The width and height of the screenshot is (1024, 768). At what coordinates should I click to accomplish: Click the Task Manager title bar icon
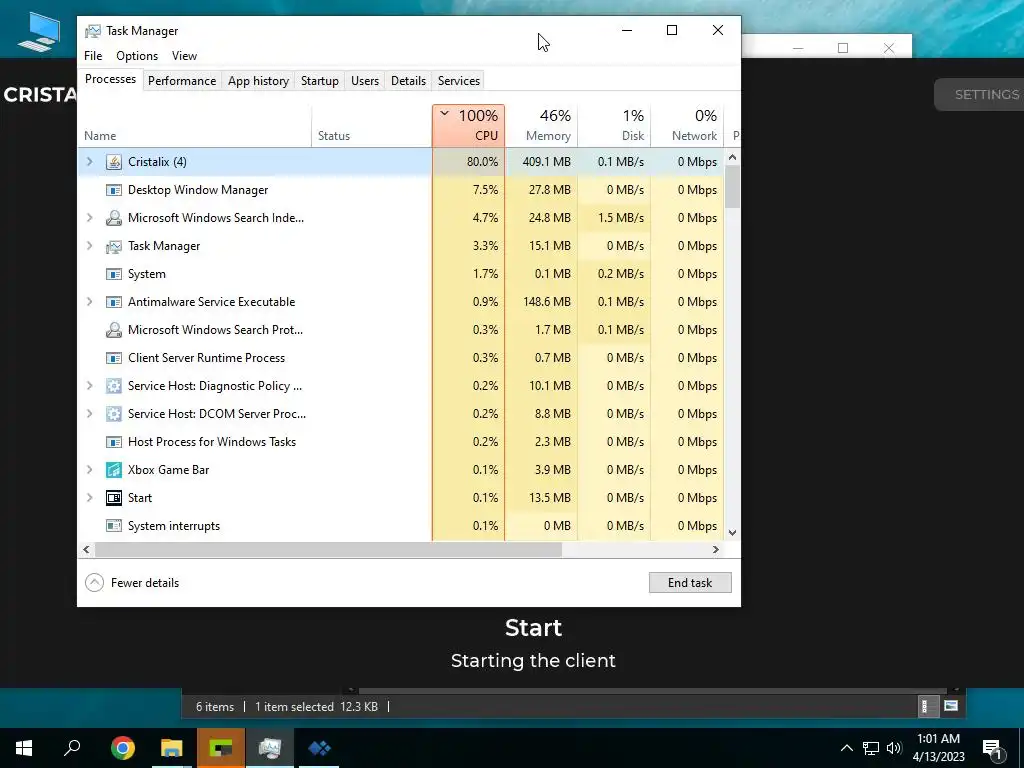click(x=93, y=31)
